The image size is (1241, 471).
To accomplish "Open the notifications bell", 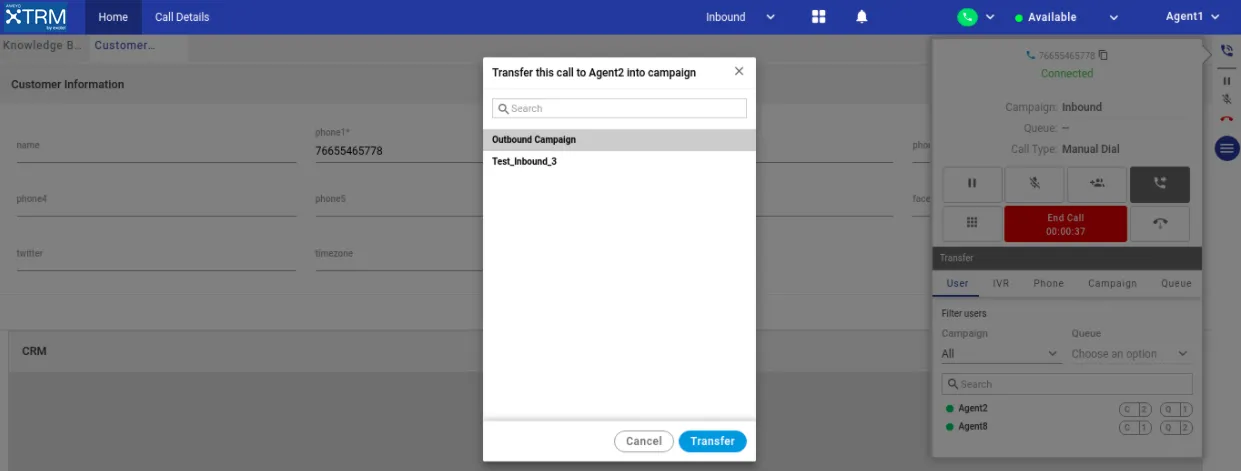I will pos(861,17).
